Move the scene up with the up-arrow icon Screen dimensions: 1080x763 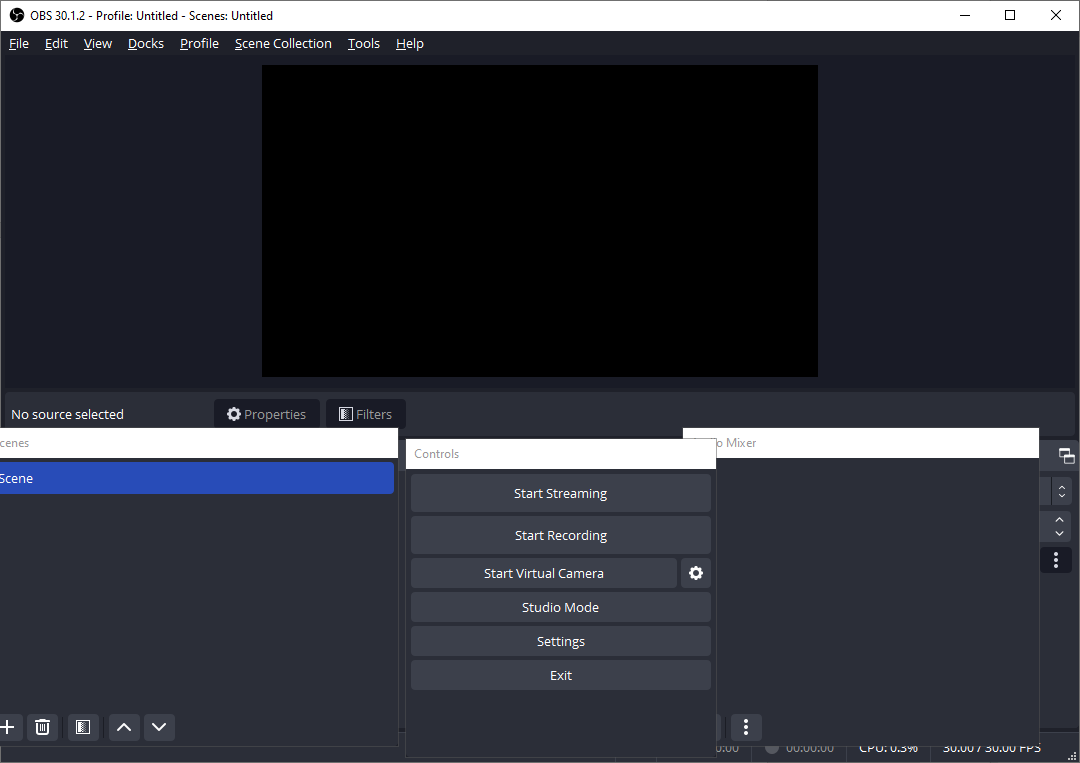(123, 727)
